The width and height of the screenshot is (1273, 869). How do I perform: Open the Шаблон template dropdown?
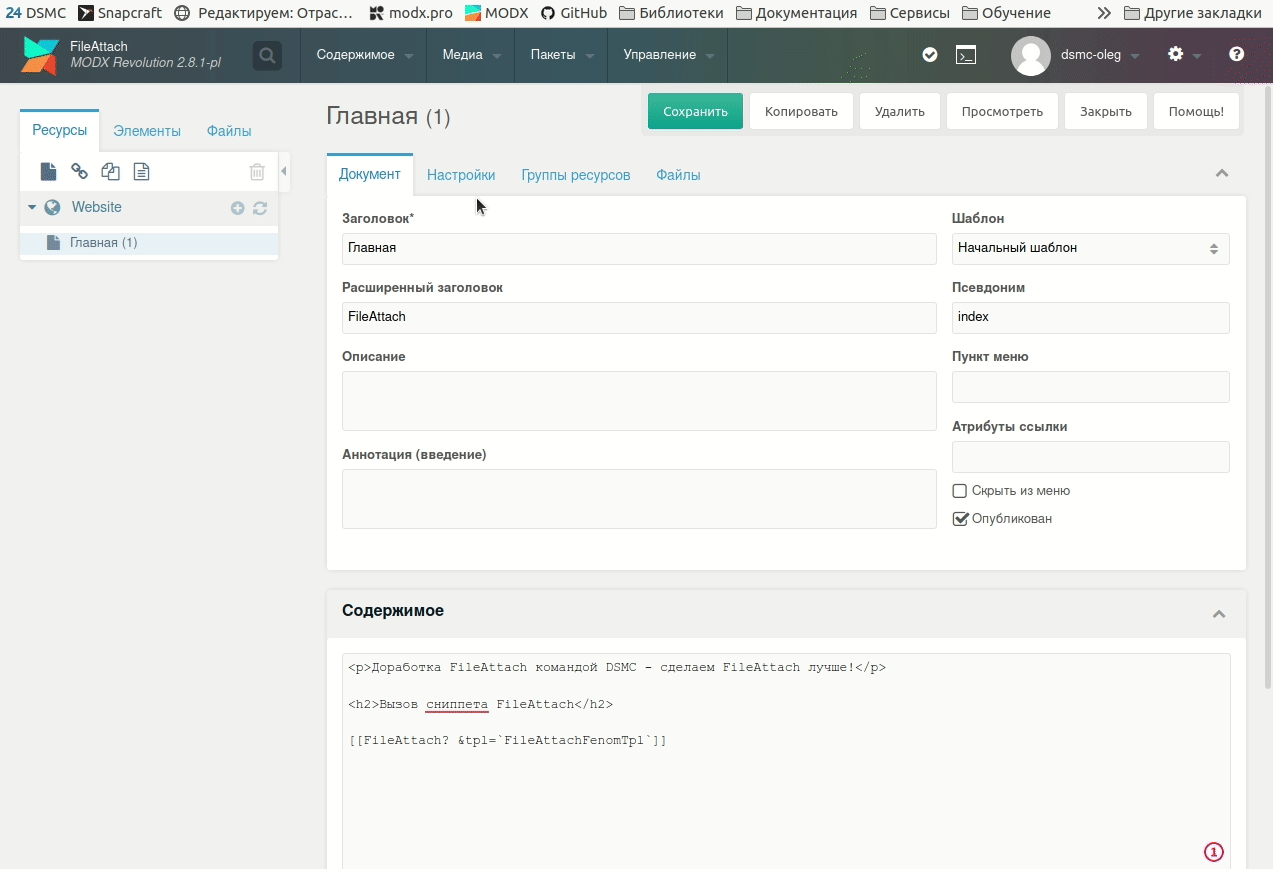(1090, 248)
